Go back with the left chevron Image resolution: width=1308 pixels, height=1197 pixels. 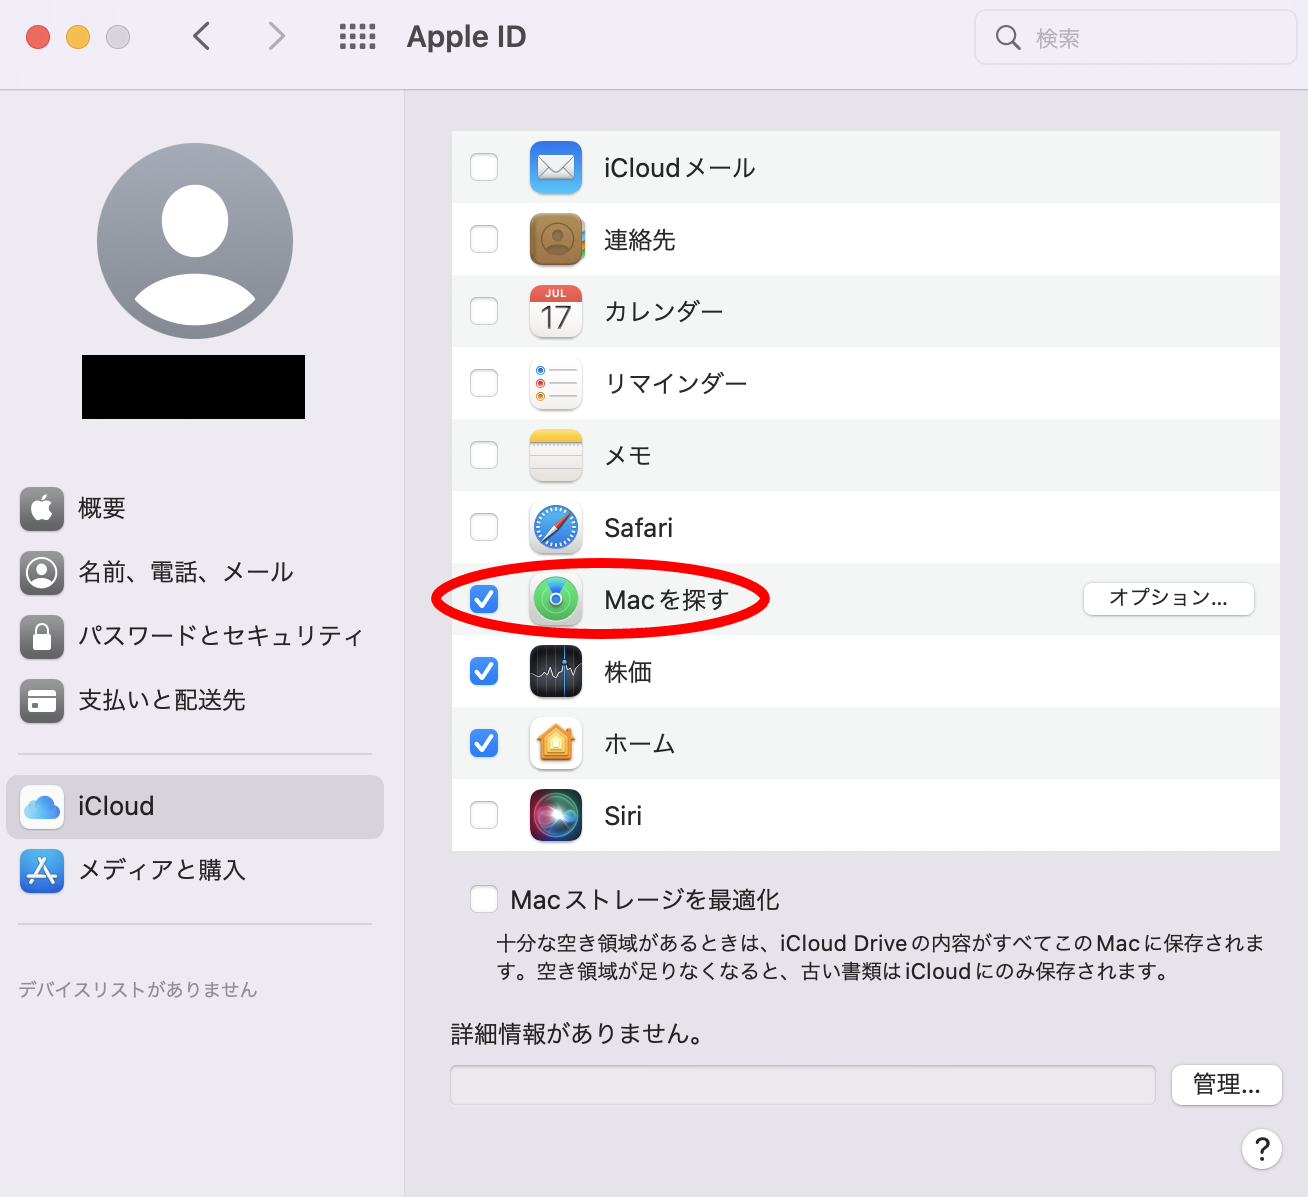[202, 37]
